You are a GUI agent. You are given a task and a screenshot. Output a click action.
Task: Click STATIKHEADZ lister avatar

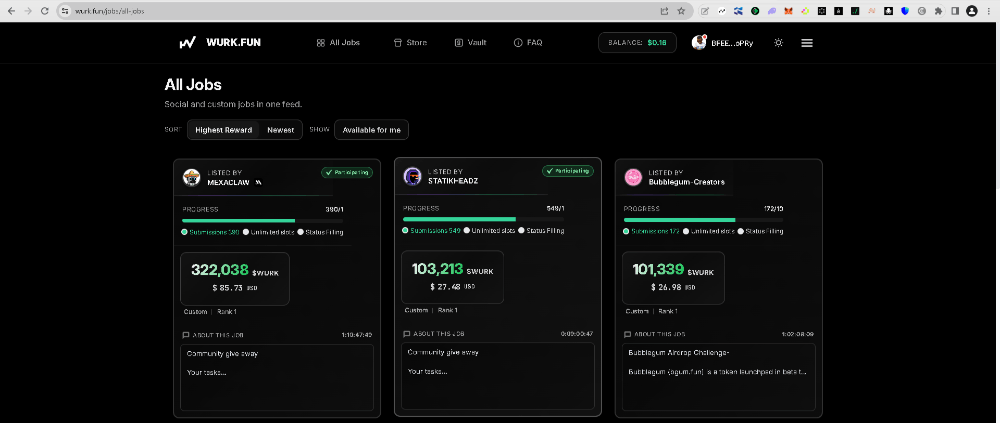[x=412, y=176]
